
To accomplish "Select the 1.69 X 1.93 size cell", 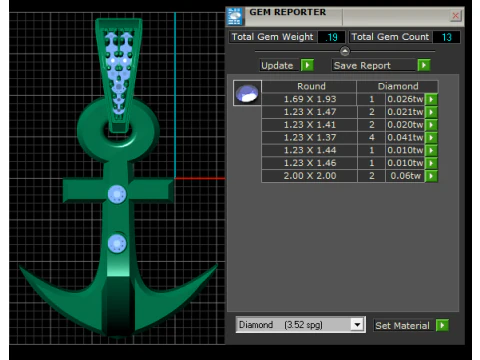I will pos(309,99).
